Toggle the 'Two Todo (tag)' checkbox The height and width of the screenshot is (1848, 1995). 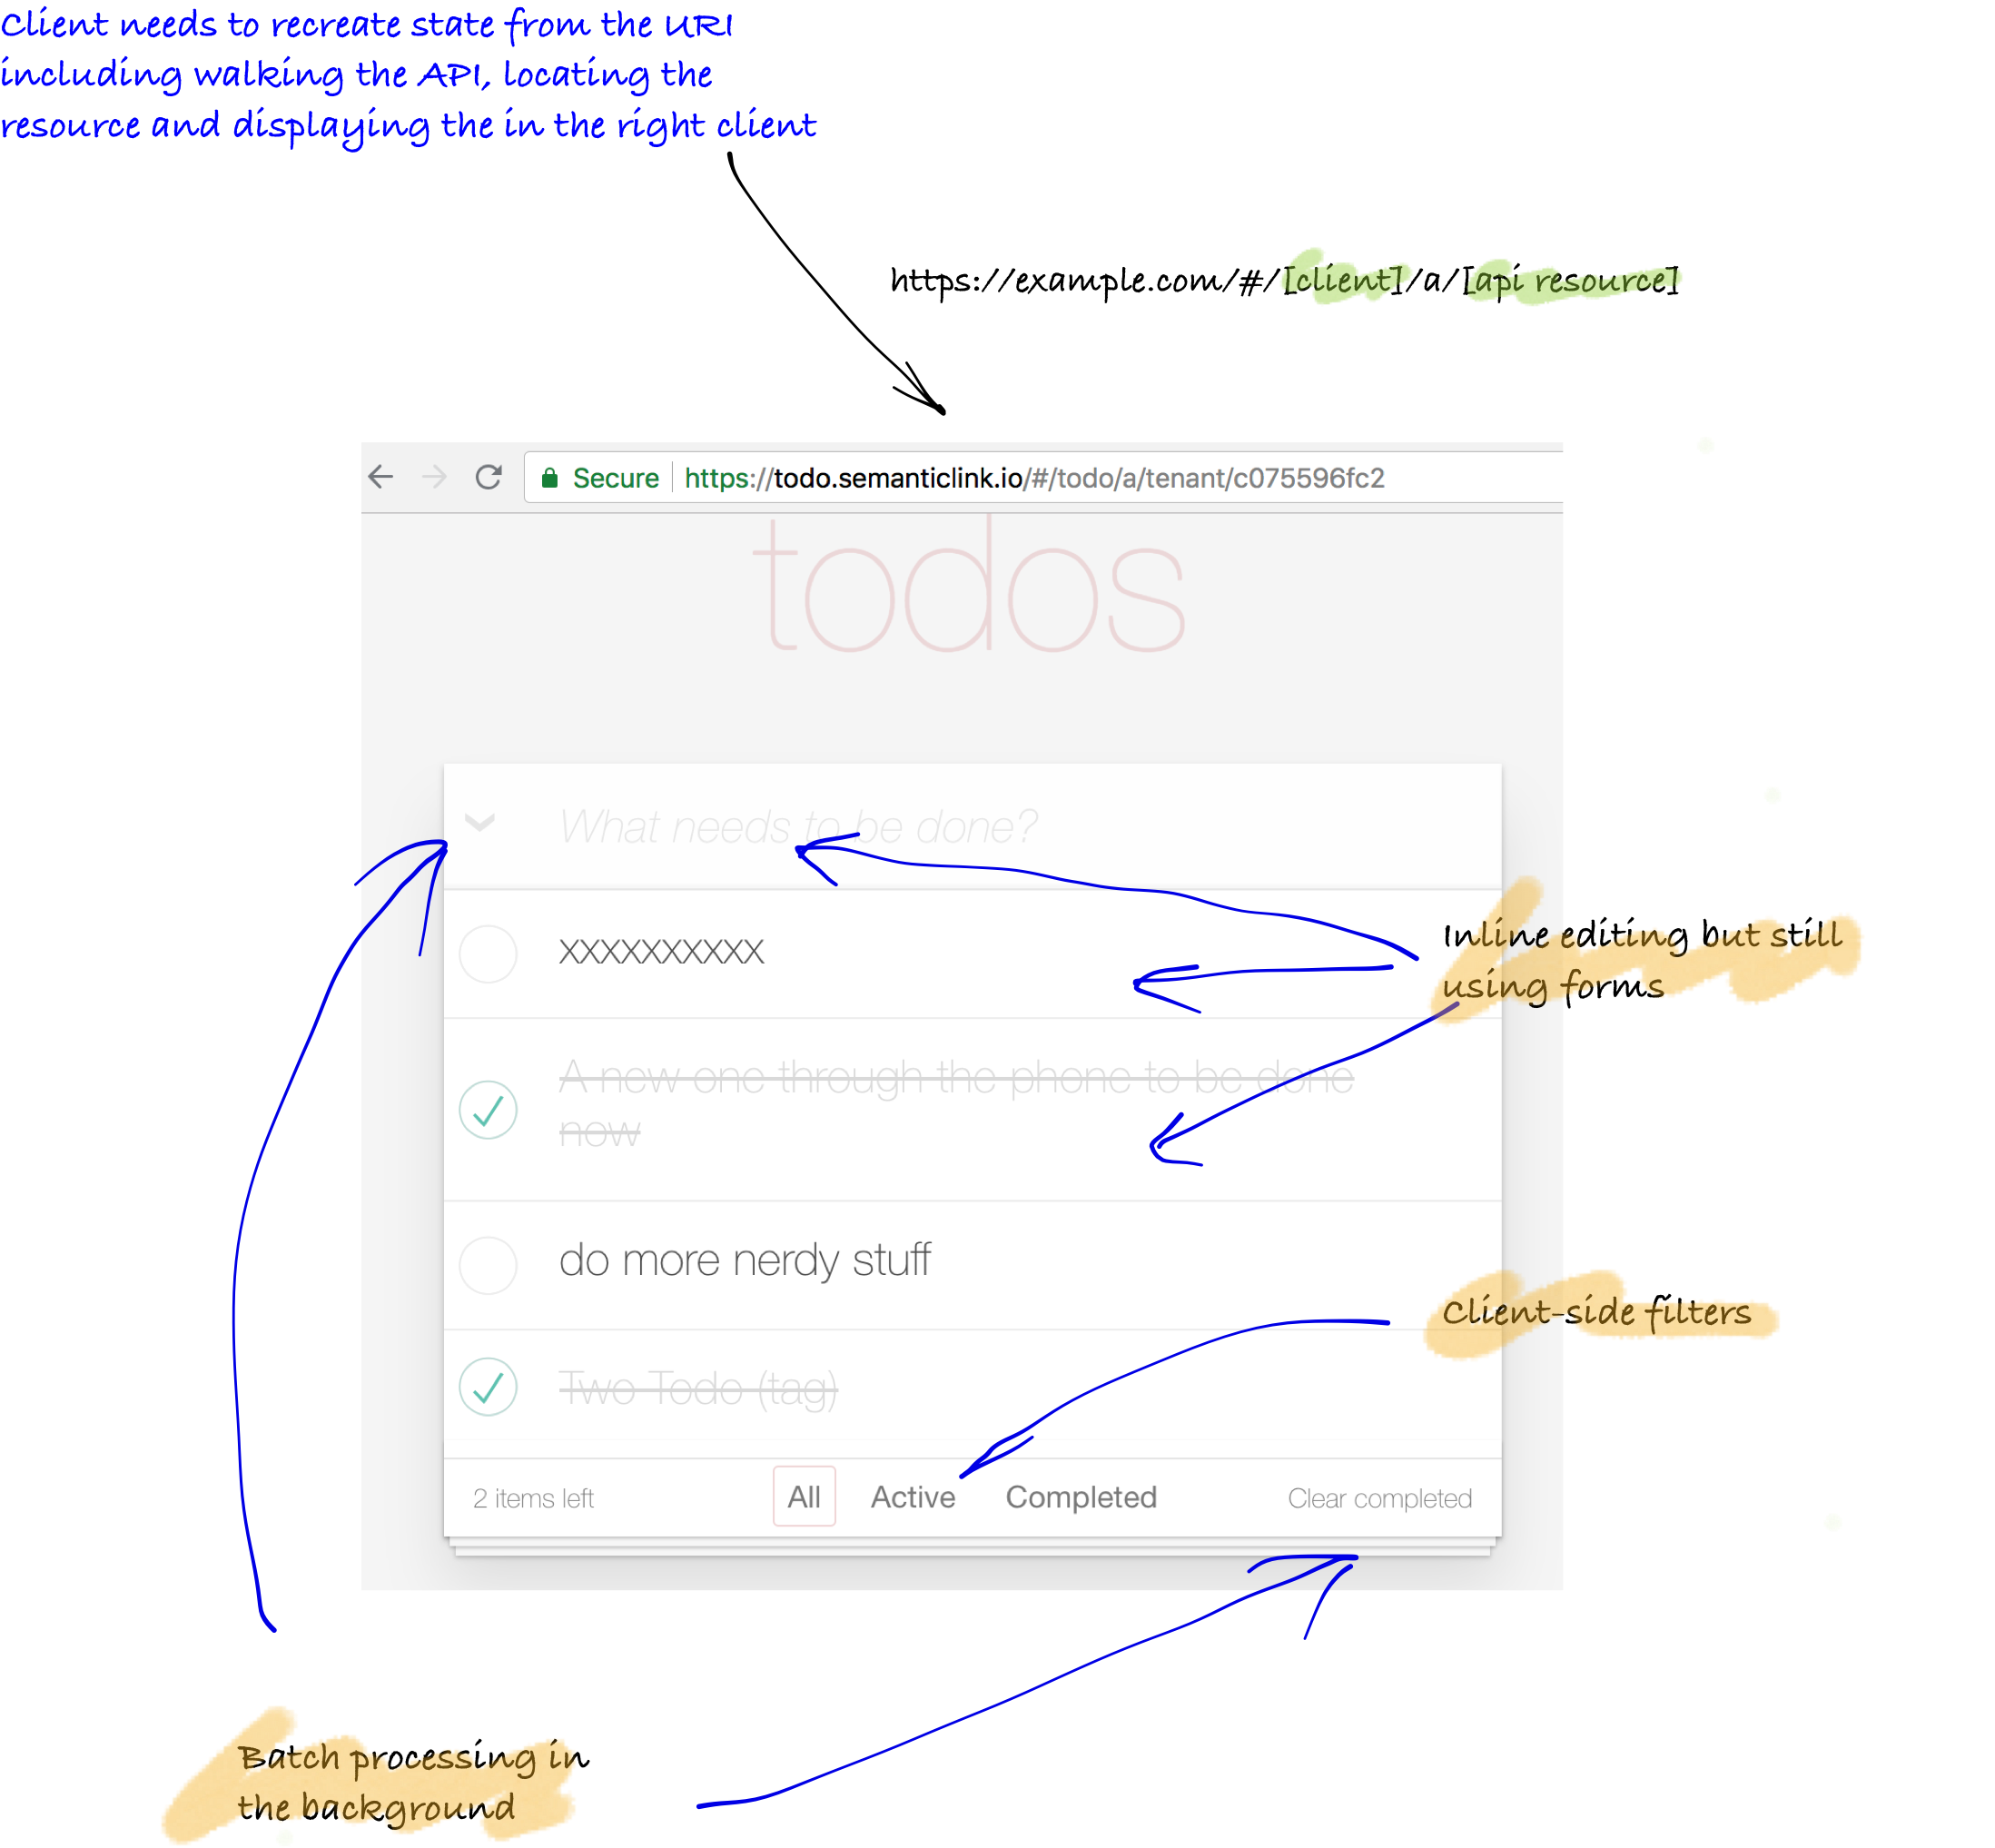coord(489,1391)
